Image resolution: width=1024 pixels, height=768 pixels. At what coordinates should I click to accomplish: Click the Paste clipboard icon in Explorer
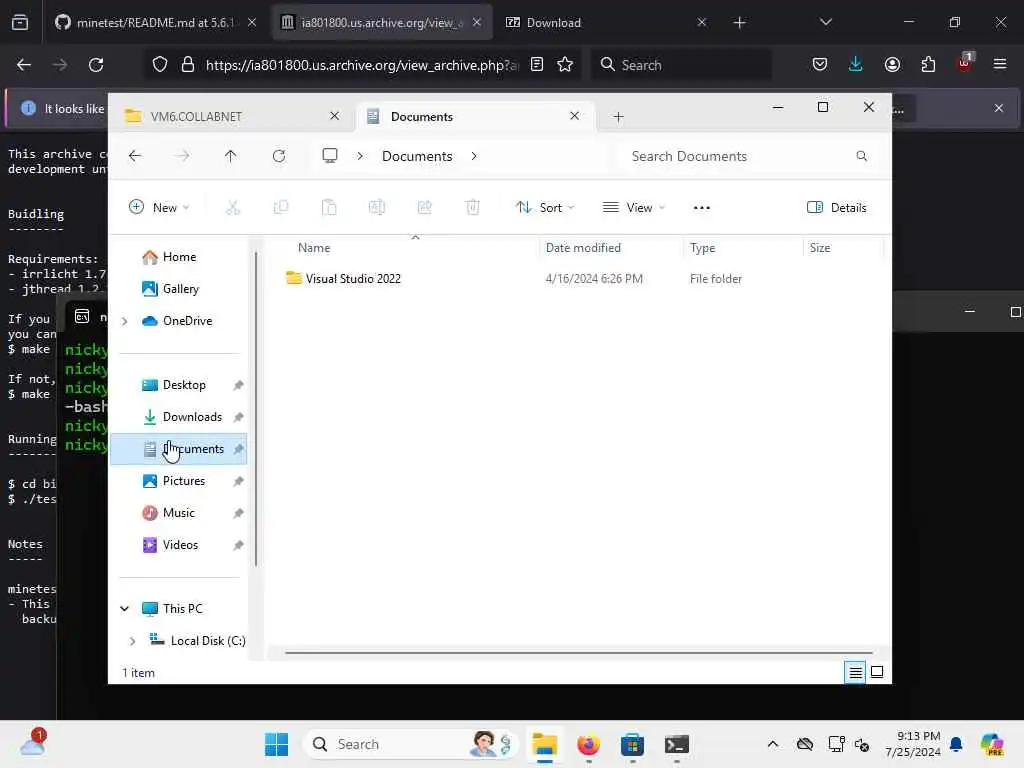click(329, 208)
